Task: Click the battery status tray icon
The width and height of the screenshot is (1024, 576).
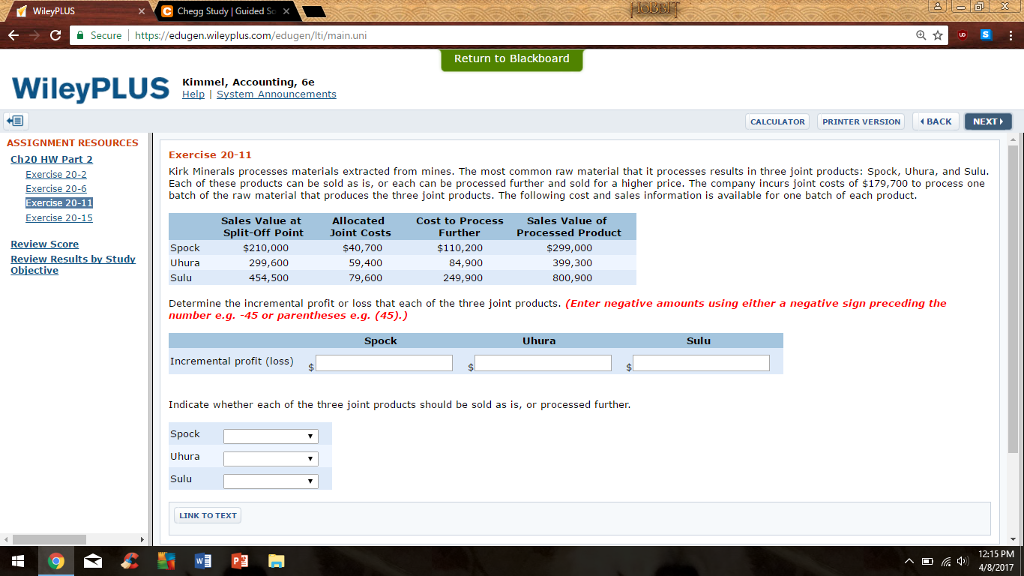Action: (x=927, y=561)
